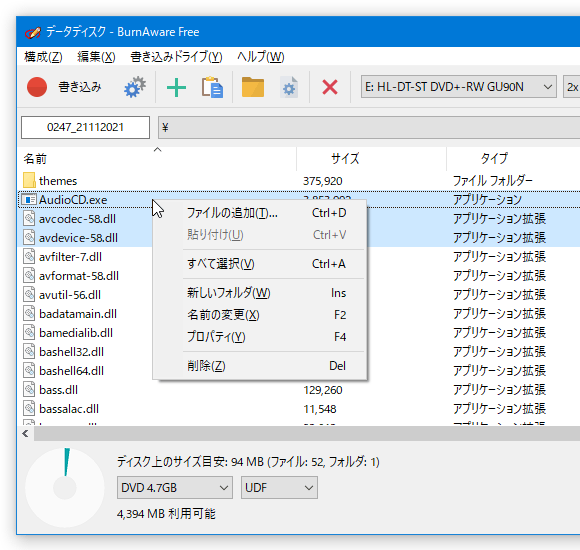This screenshot has height=550, width=580.
Task: Select badatamain.dll in the list
Action: pos(78,314)
